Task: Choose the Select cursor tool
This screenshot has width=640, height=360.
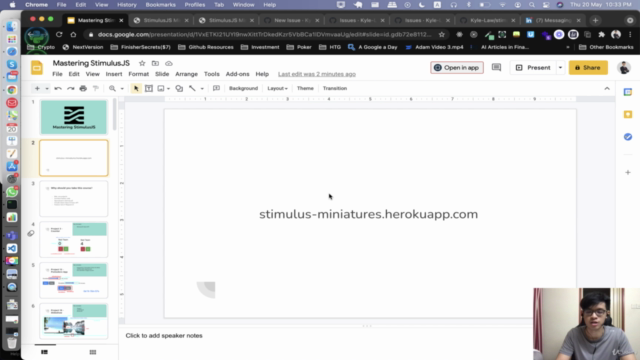Action: (136, 88)
